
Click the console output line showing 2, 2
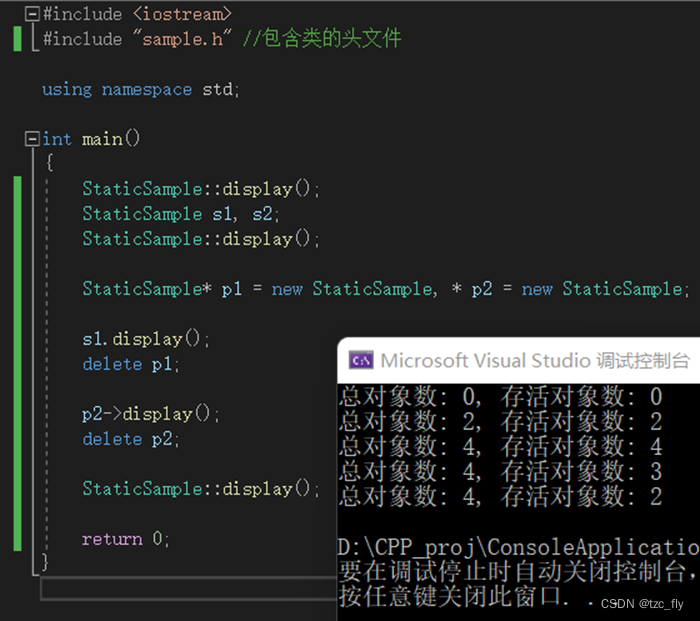500,421
